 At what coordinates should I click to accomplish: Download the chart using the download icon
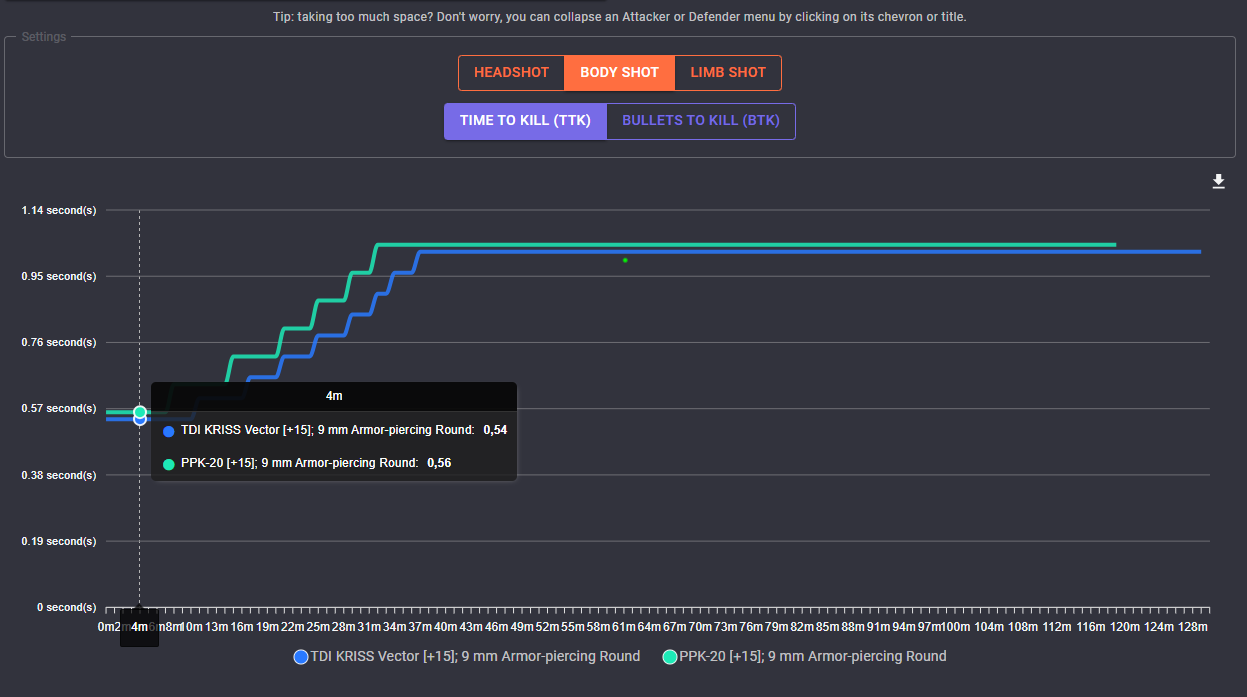click(x=1218, y=181)
